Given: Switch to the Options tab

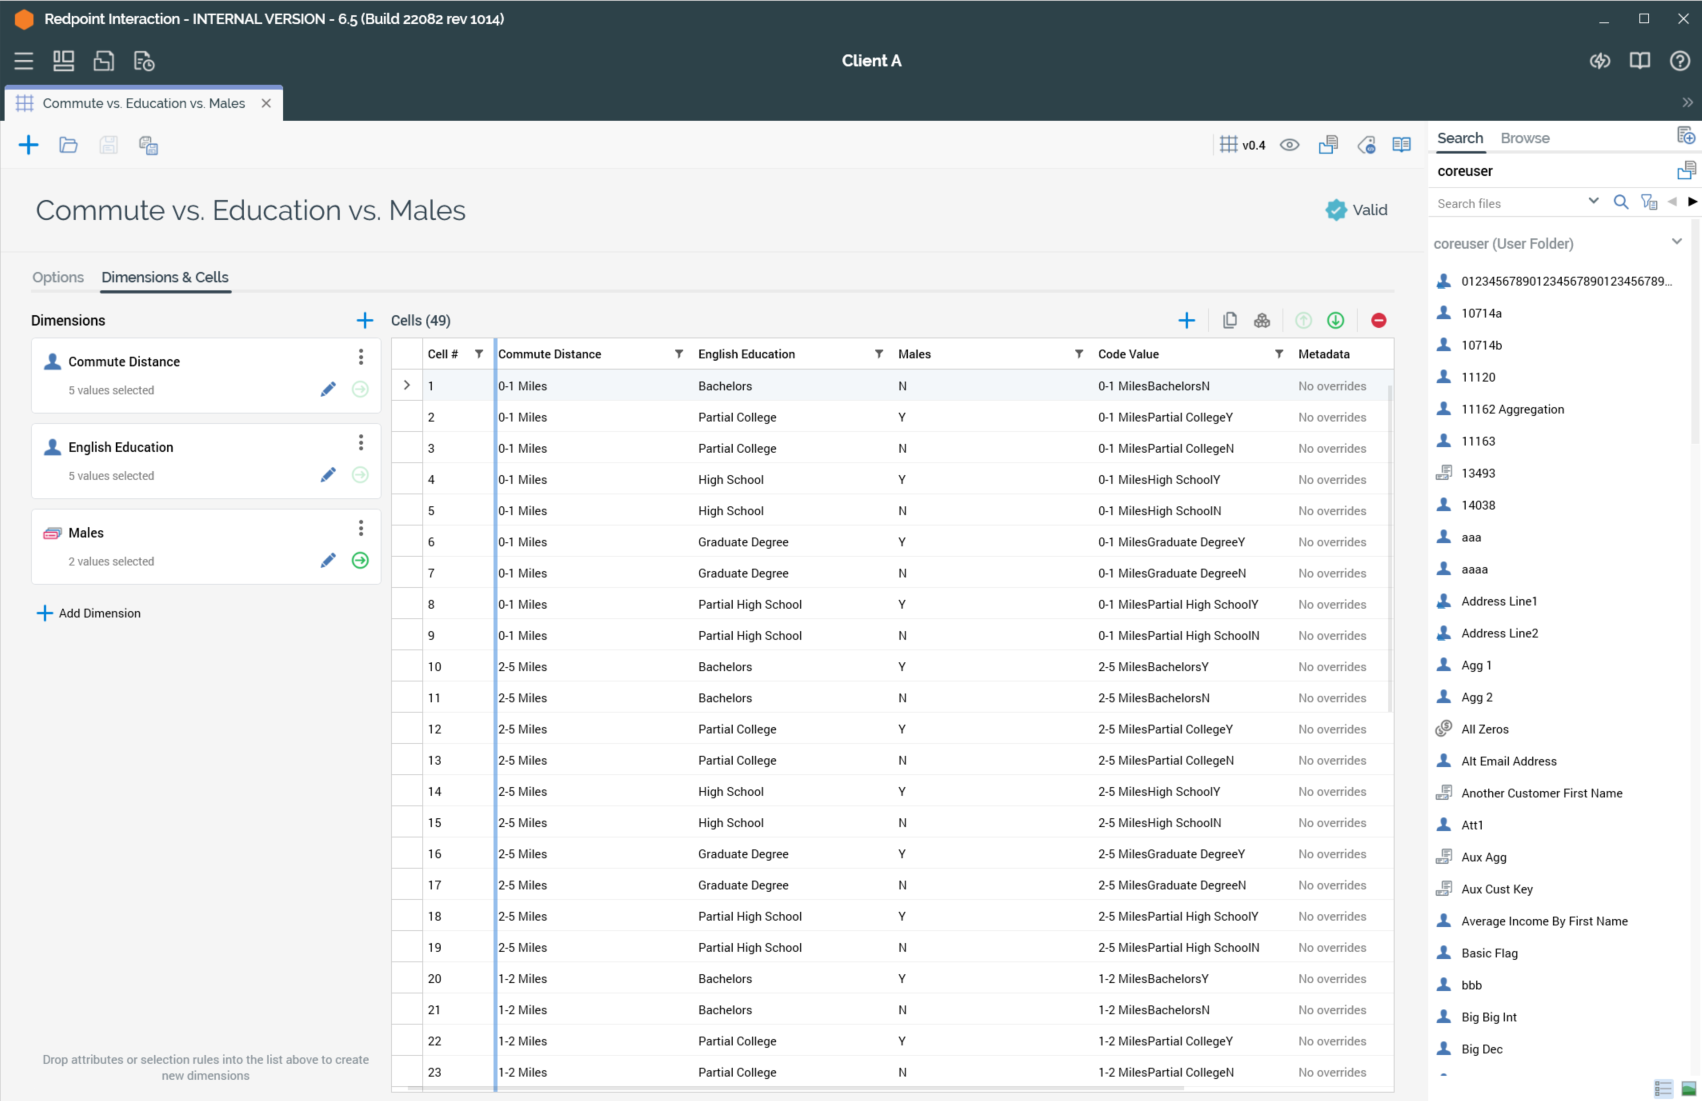Looking at the screenshot, I should 58,277.
